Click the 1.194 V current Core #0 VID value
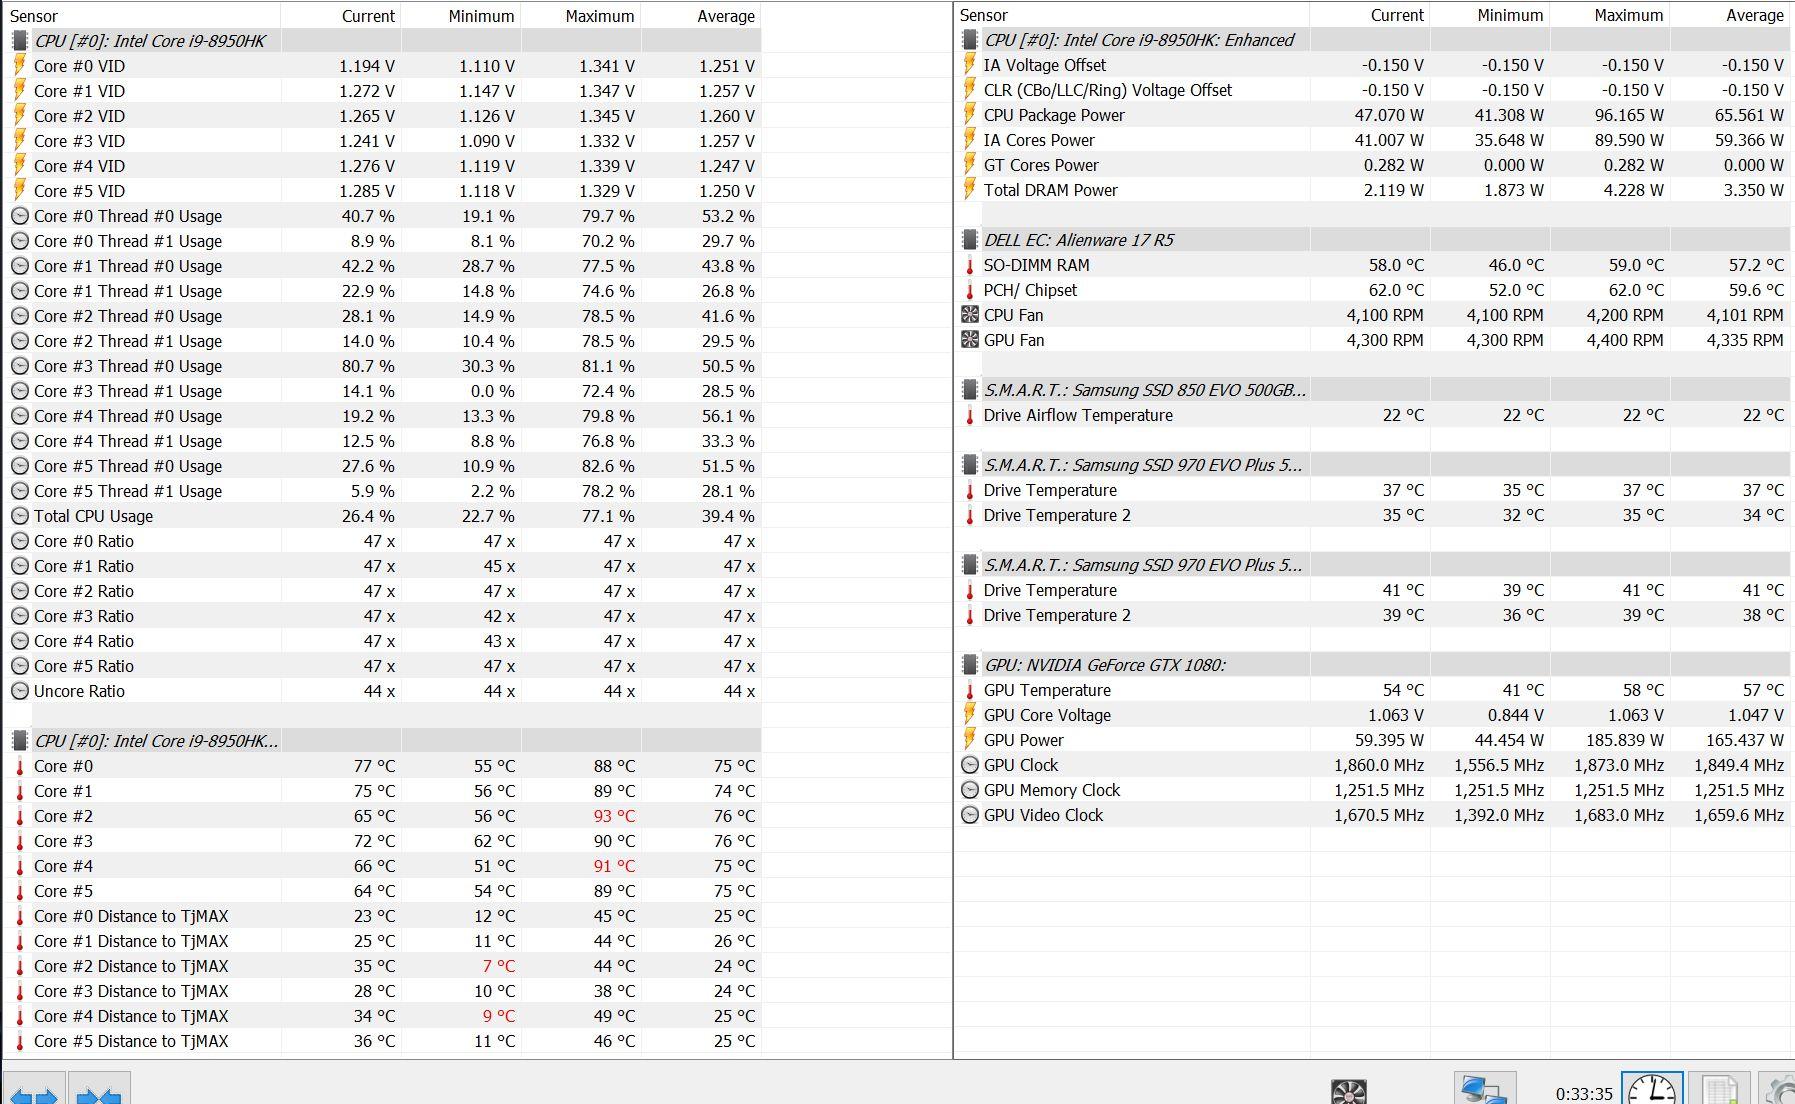Screen dimensions: 1795x1104 pos(367,66)
